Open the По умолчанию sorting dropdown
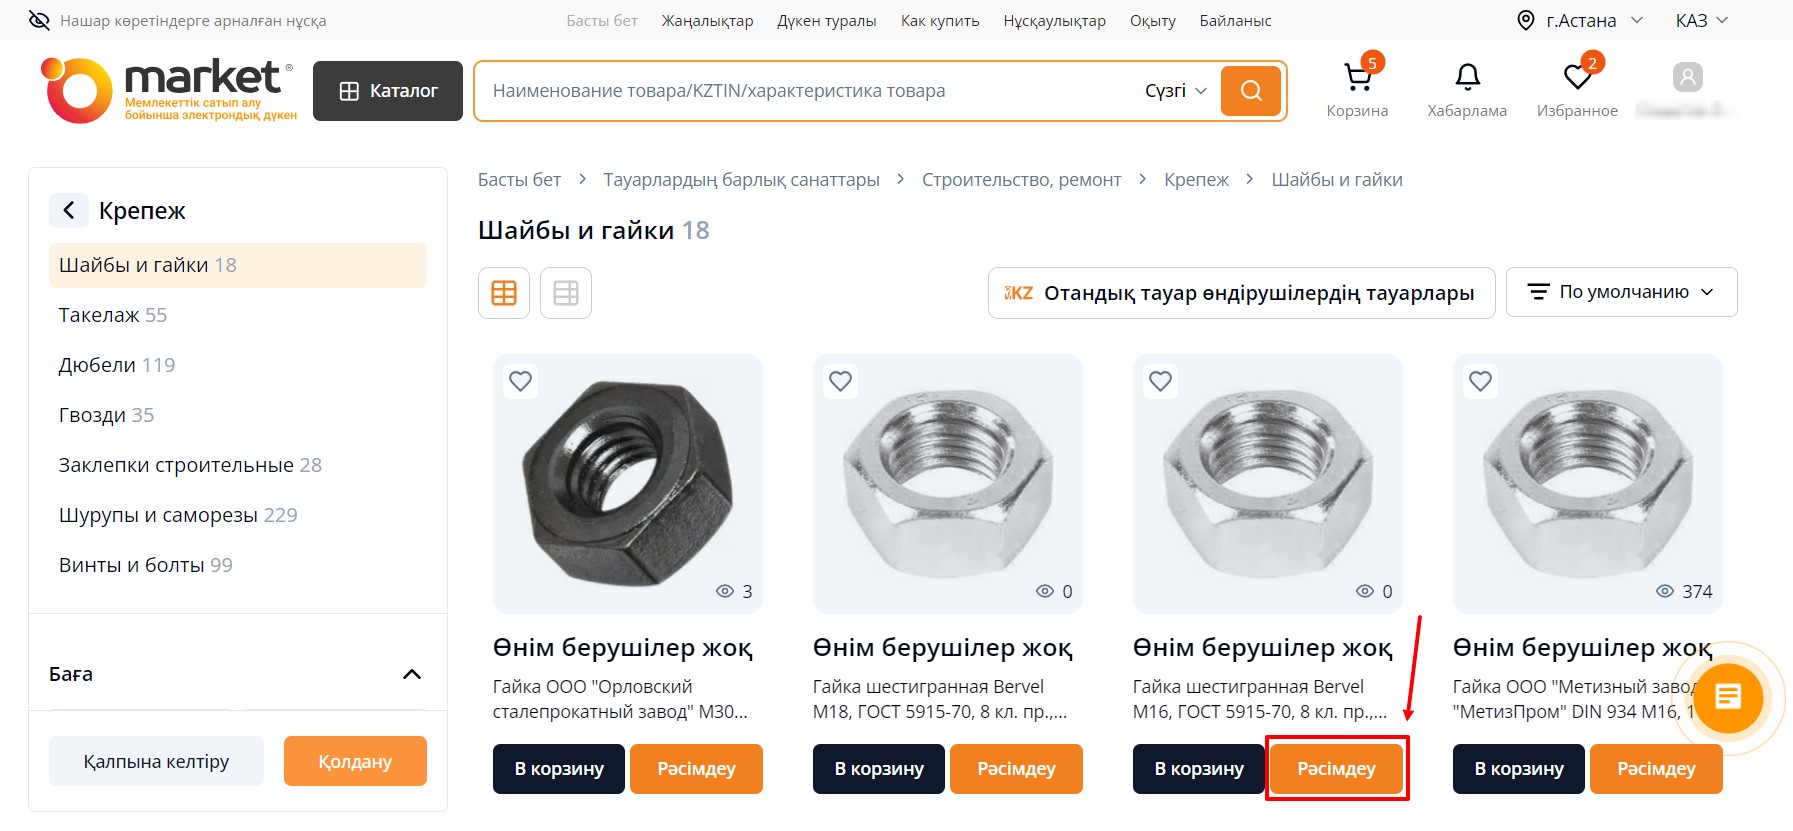 click(1621, 292)
